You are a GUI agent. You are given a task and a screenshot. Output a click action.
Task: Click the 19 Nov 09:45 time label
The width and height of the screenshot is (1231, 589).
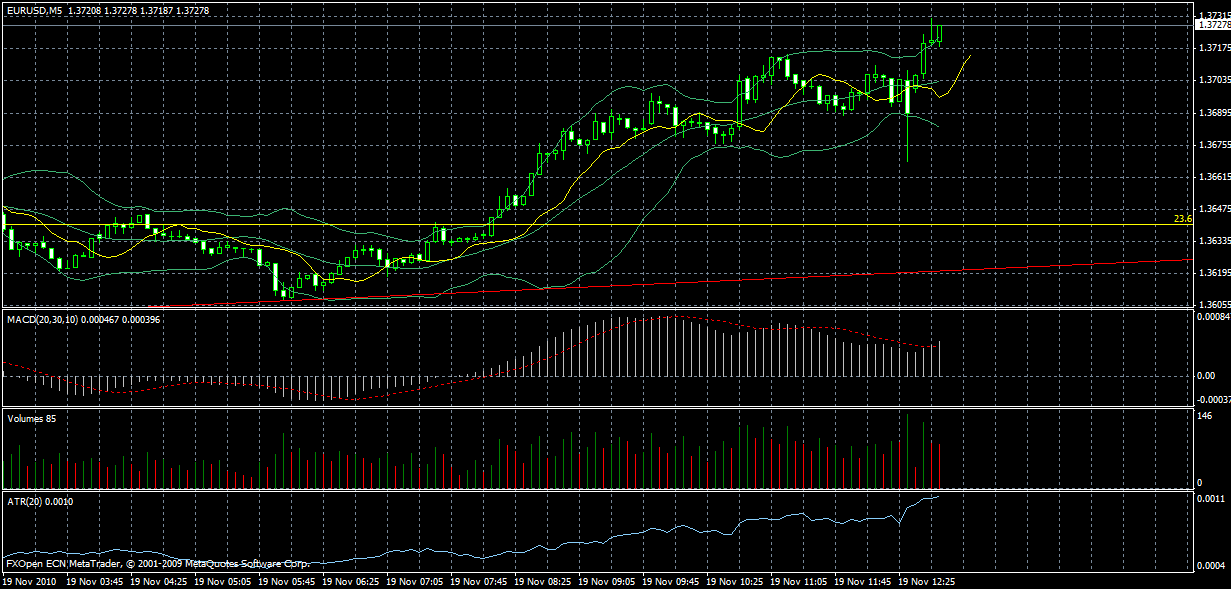coord(669,580)
